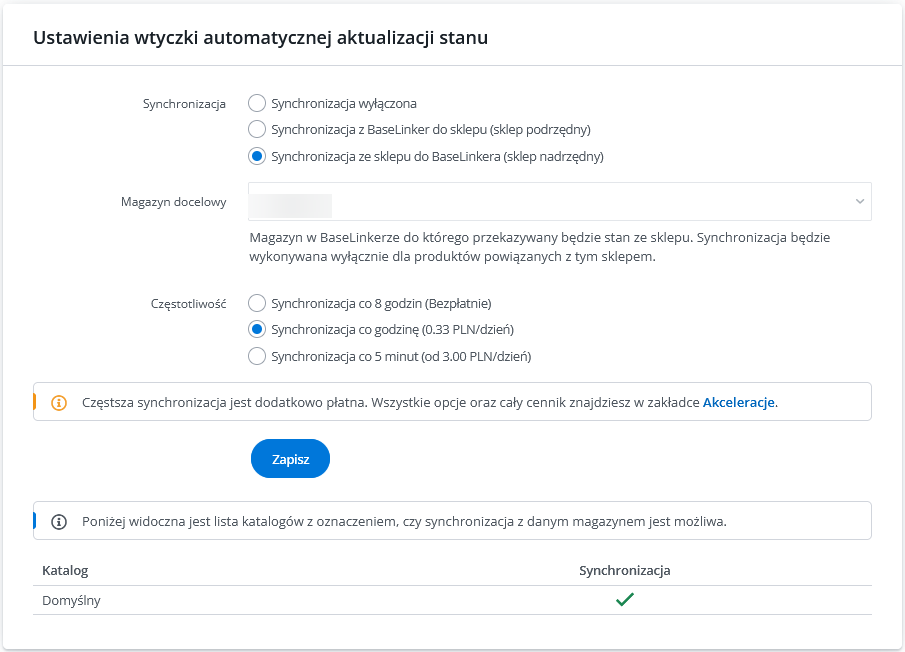Enable synchronization from BaseLinker to the shop

257,129
